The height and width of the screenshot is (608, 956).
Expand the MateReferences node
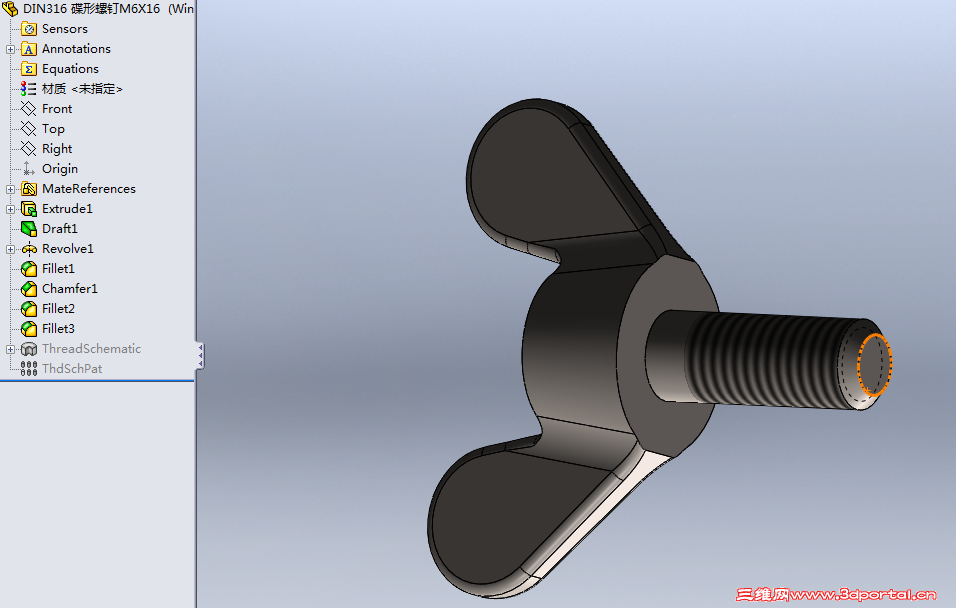point(10,190)
